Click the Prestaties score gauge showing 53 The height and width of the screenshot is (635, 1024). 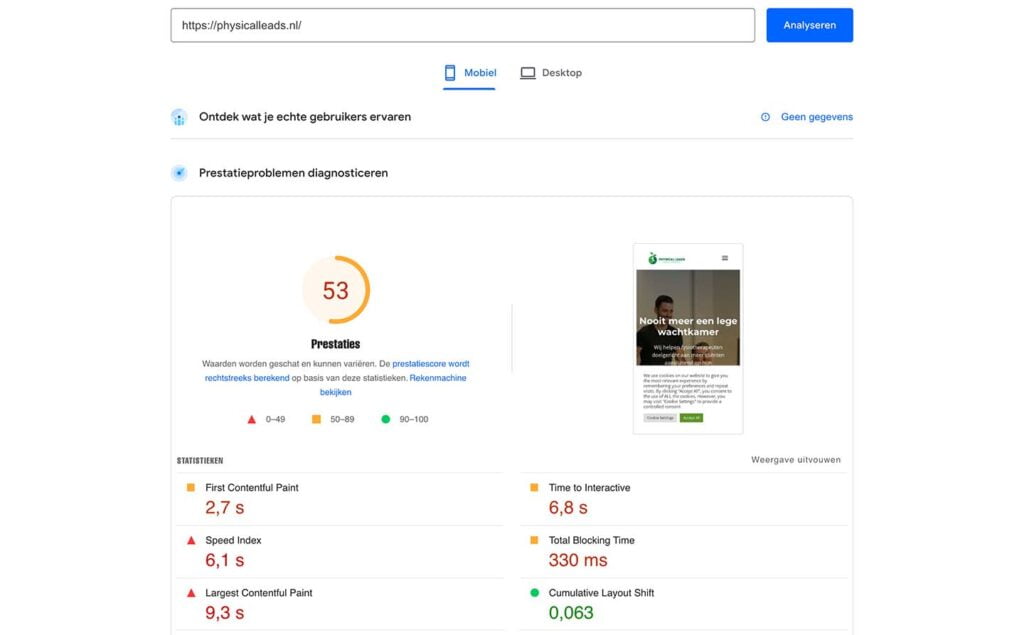336,289
